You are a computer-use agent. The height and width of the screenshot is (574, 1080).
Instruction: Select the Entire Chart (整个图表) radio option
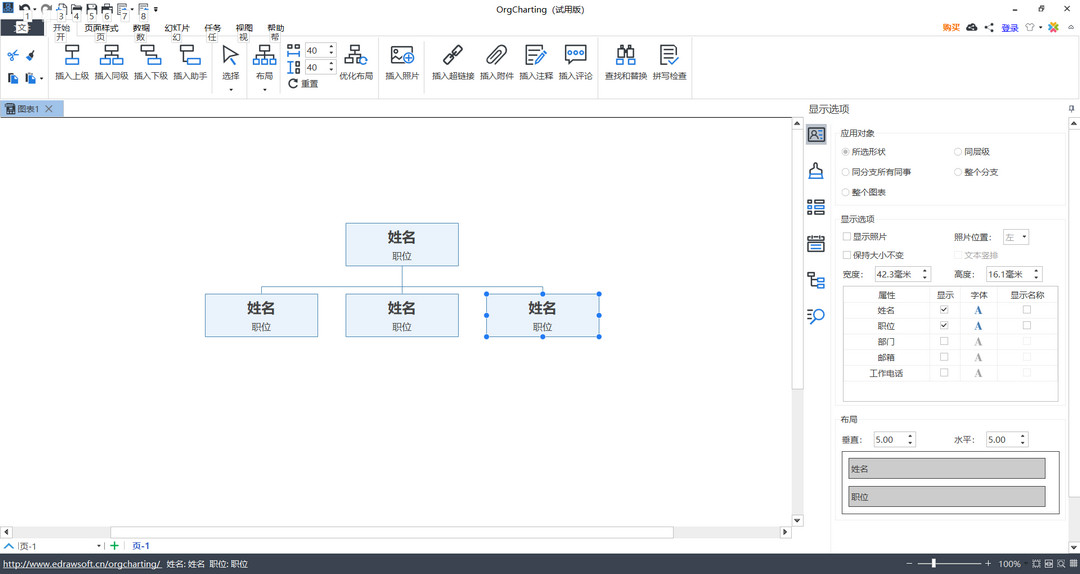click(x=846, y=192)
